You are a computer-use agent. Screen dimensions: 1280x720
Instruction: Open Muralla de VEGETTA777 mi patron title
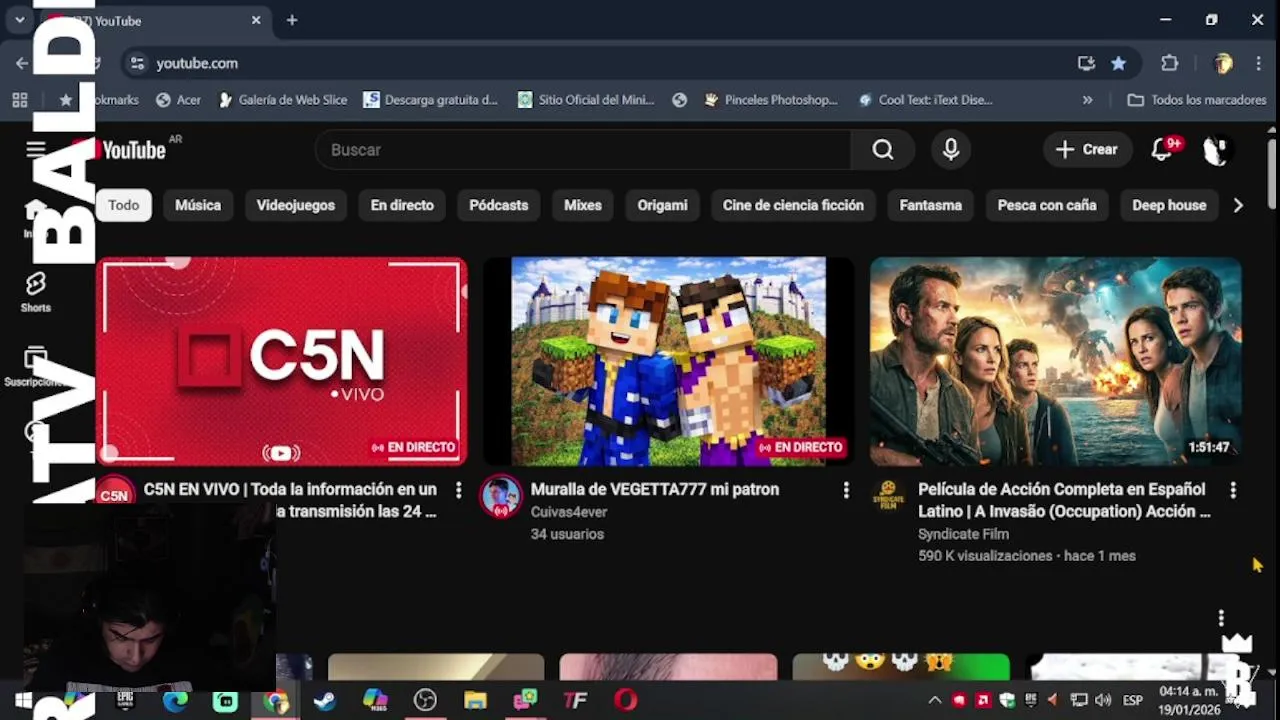point(655,489)
